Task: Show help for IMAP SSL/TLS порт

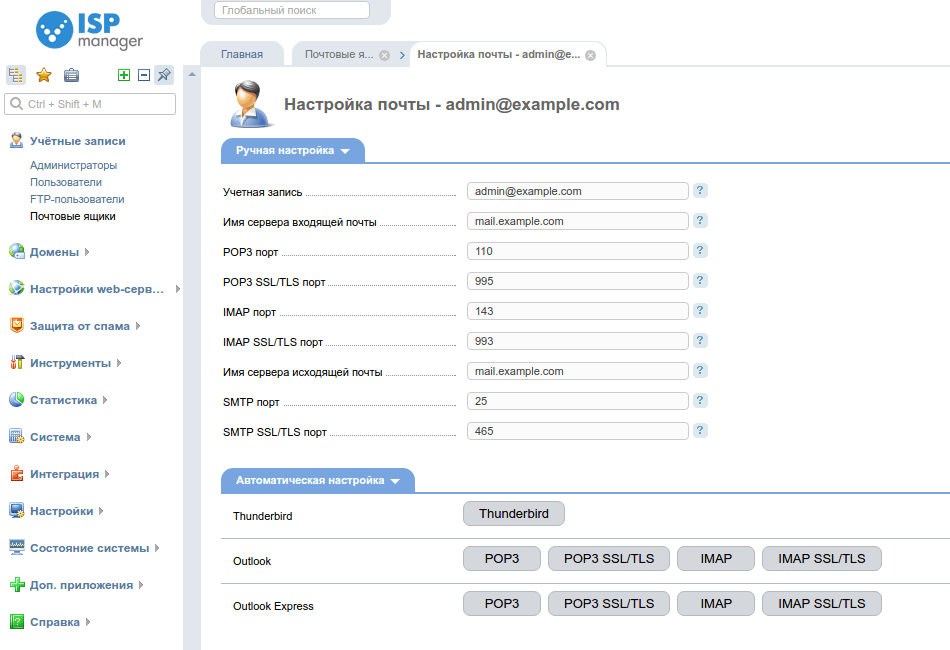Action: pos(700,340)
